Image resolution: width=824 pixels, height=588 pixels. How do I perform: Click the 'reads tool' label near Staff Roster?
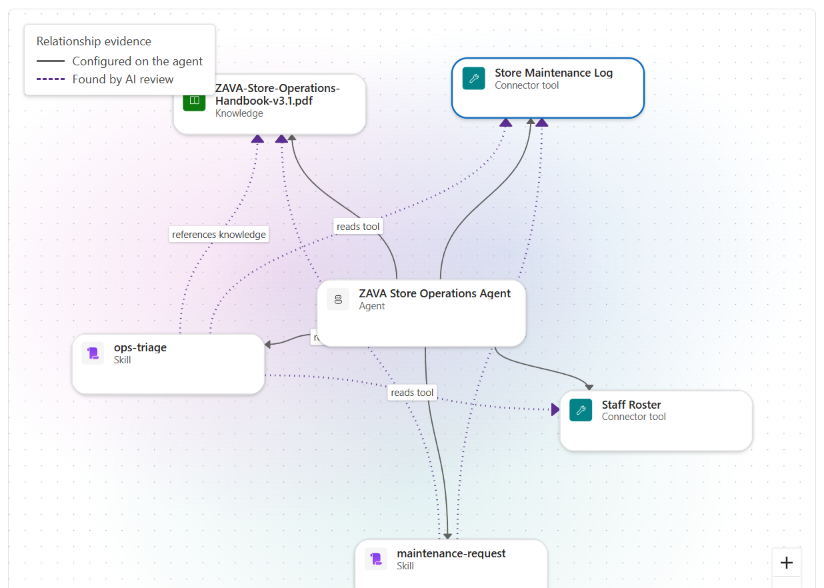click(412, 393)
